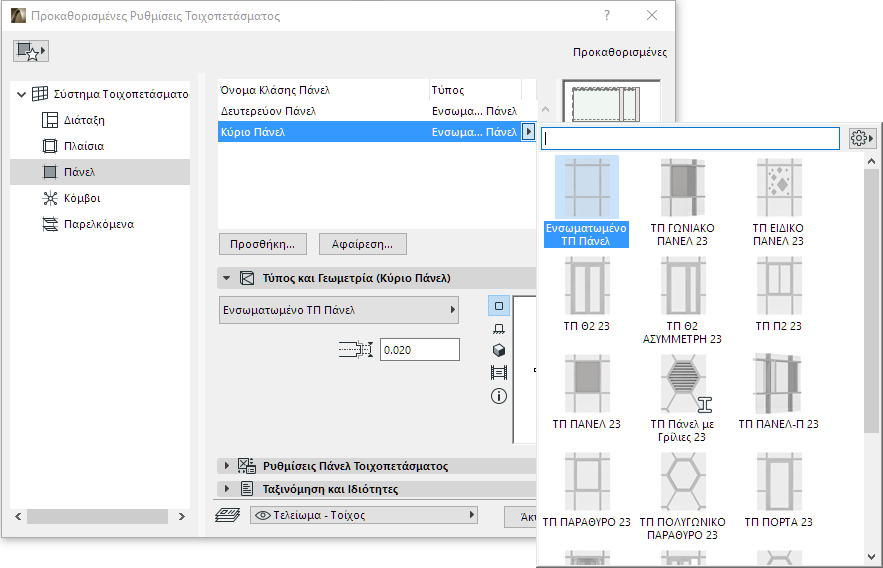Click the help question mark in title bar

coord(606,15)
